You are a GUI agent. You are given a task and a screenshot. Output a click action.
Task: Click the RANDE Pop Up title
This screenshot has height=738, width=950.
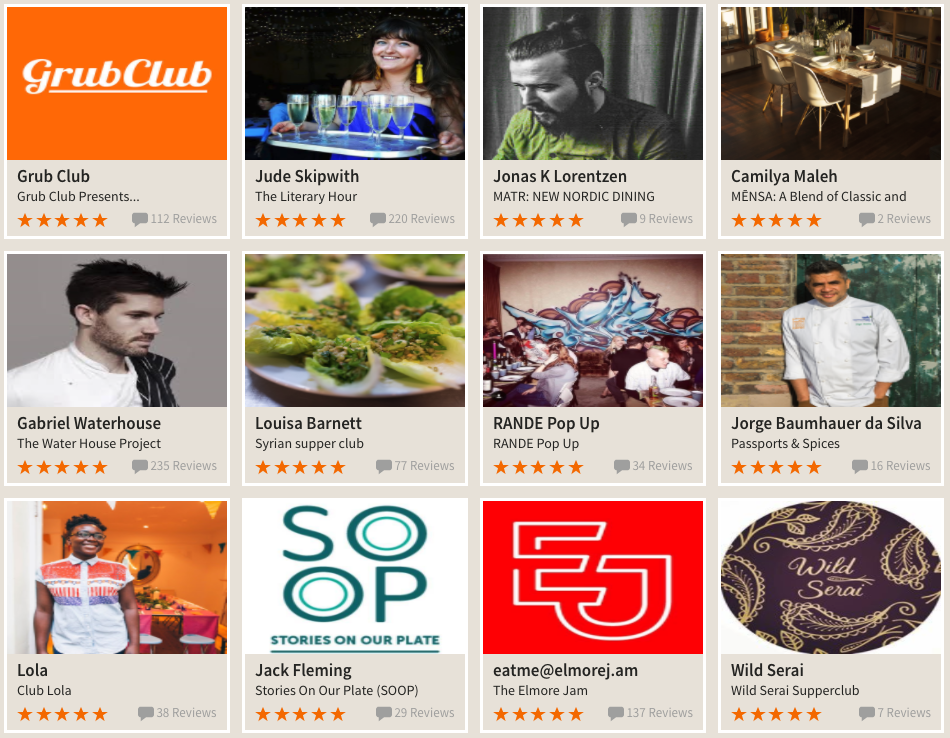[546, 423]
